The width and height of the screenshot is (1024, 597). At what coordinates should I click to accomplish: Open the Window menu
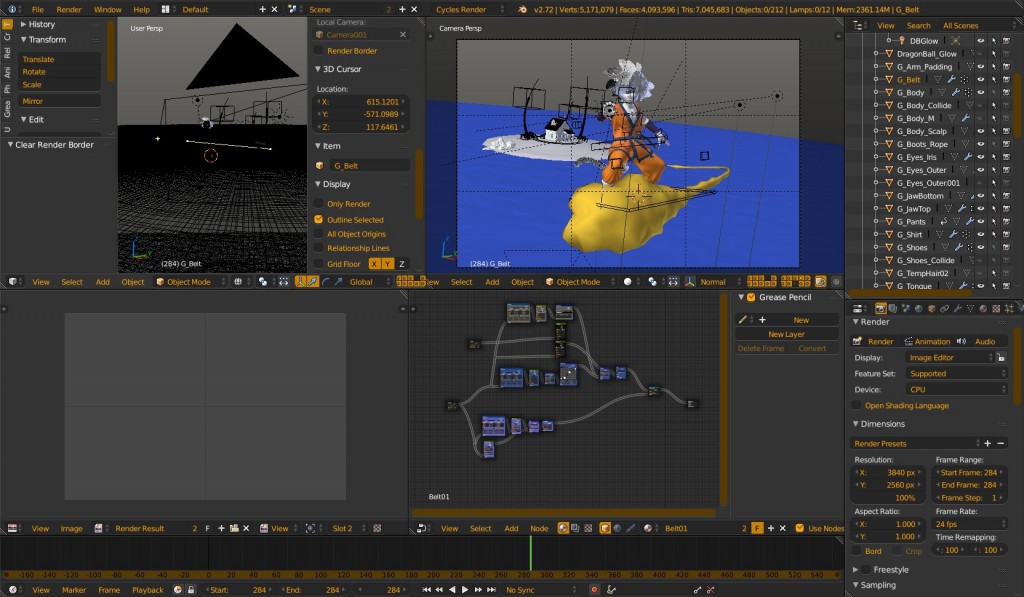pos(107,9)
